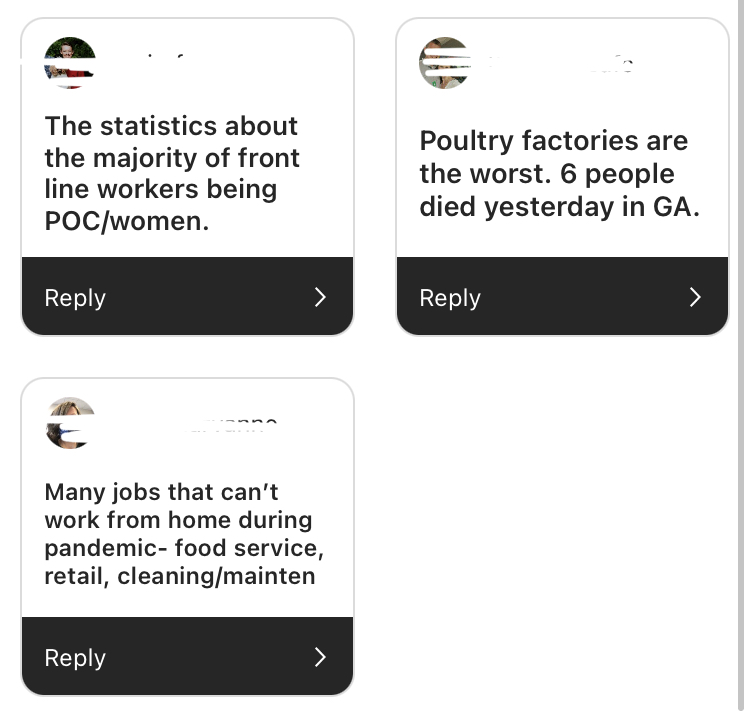This screenshot has height=717, width=750.
Task: Click the vertical scrollbar on the right edge
Action: click(741, 355)
